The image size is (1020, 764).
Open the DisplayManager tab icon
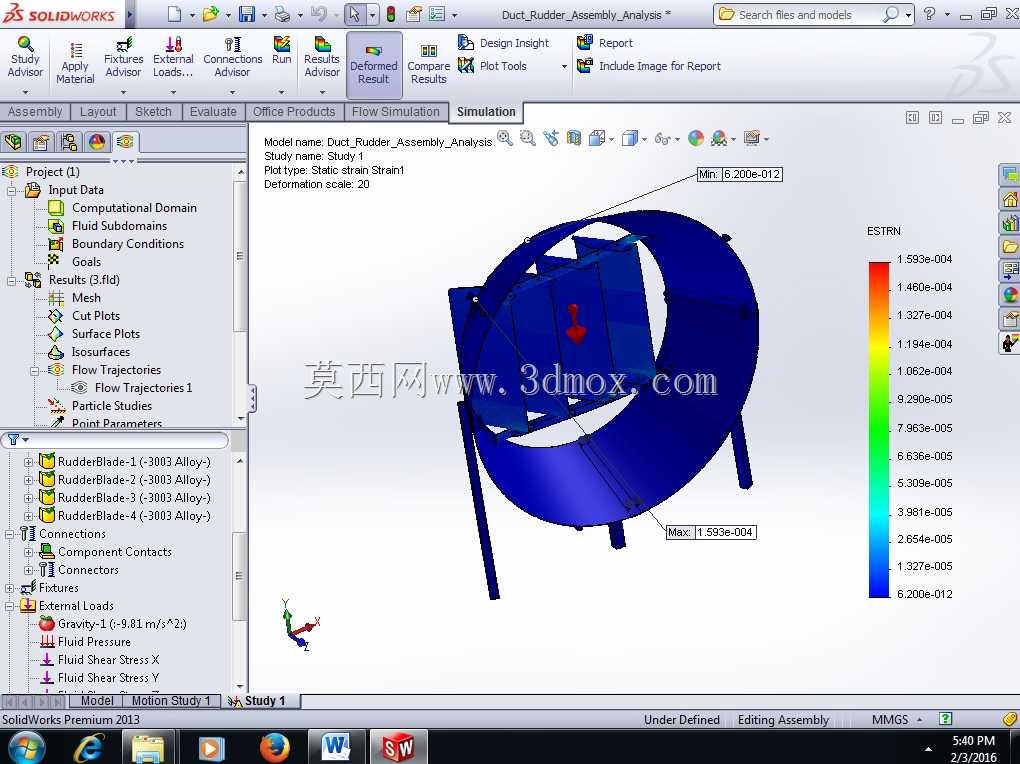pyautogui.click(x=97, y=141)
